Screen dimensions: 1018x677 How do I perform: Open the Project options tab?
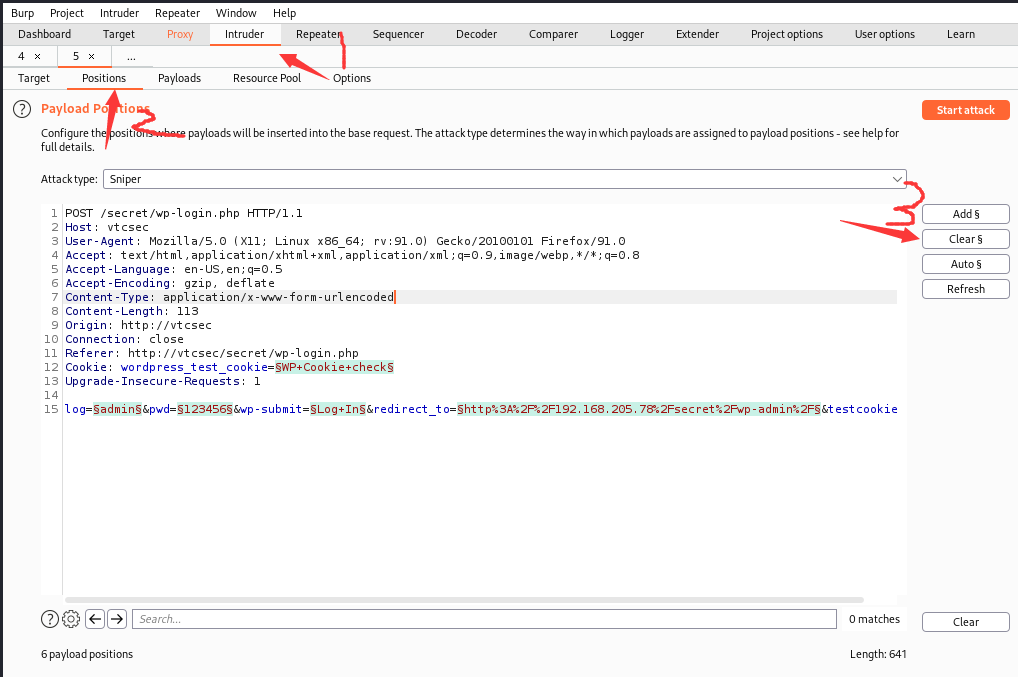787,34
